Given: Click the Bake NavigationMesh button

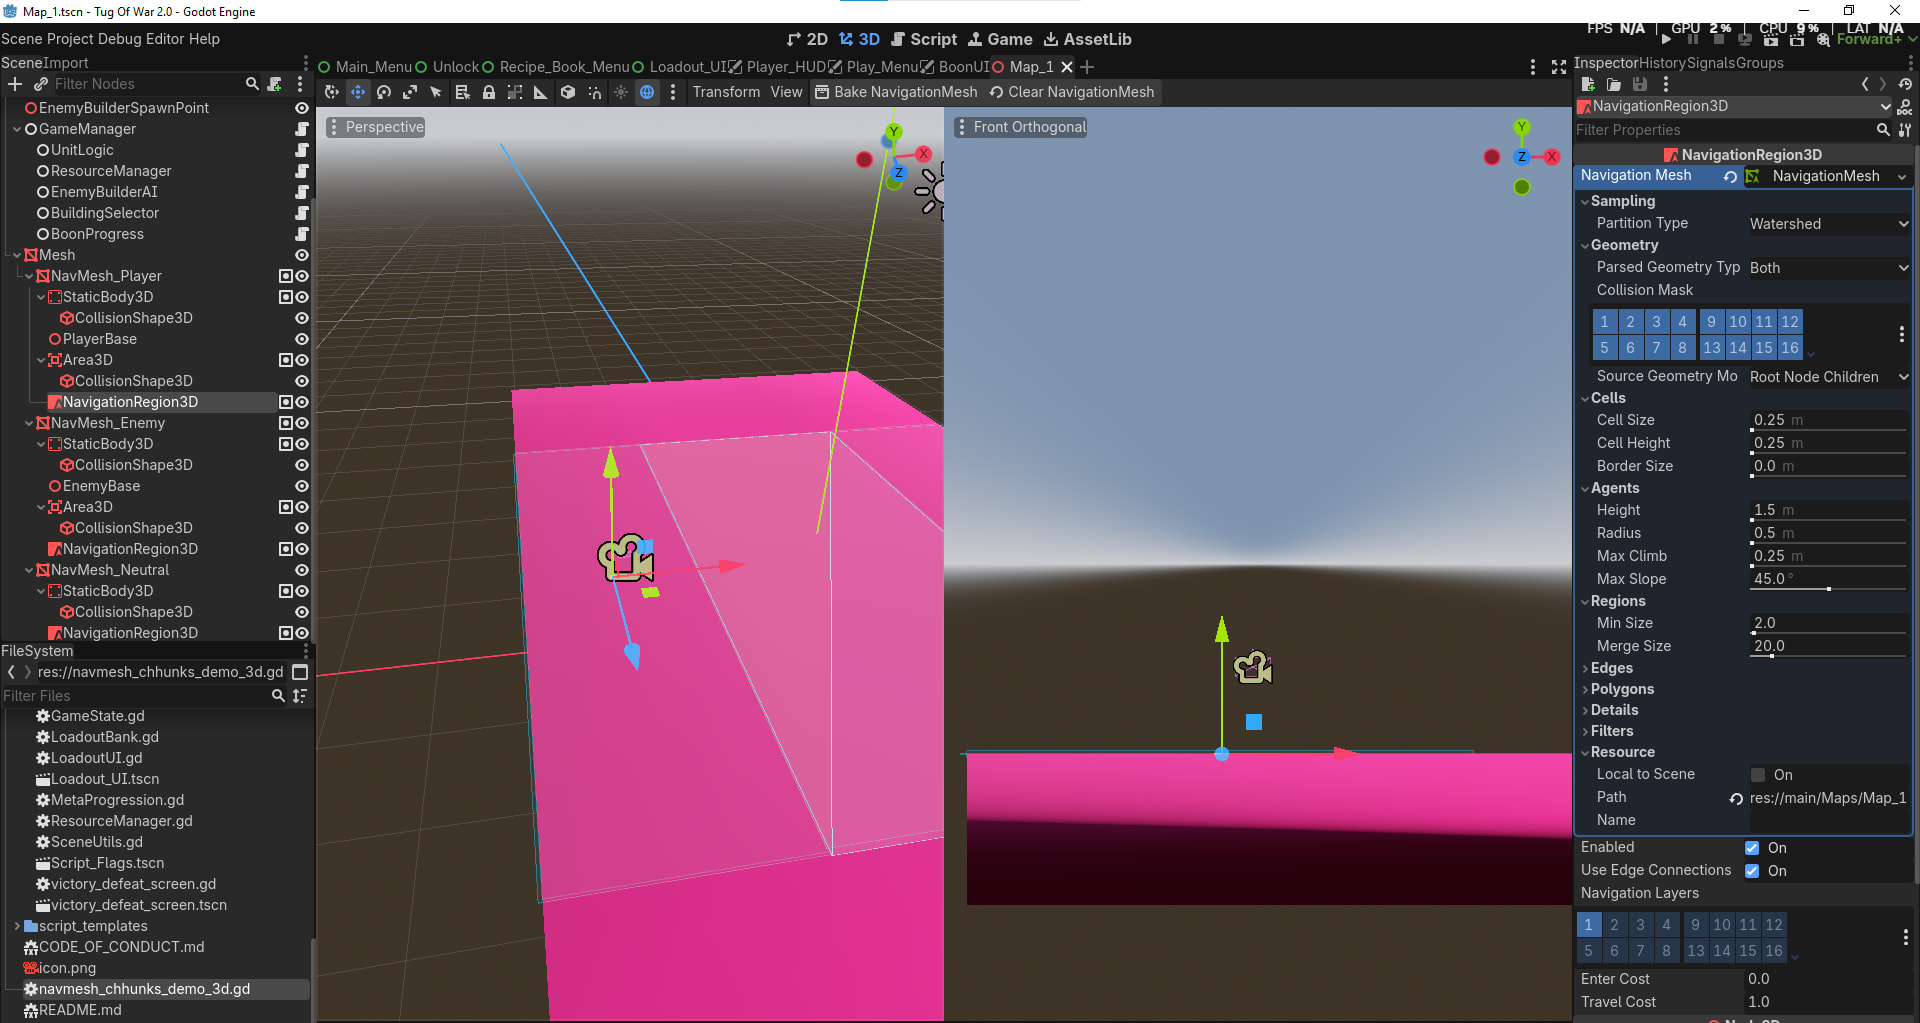Looking at the screenshot, I should (x=896, y=92).
